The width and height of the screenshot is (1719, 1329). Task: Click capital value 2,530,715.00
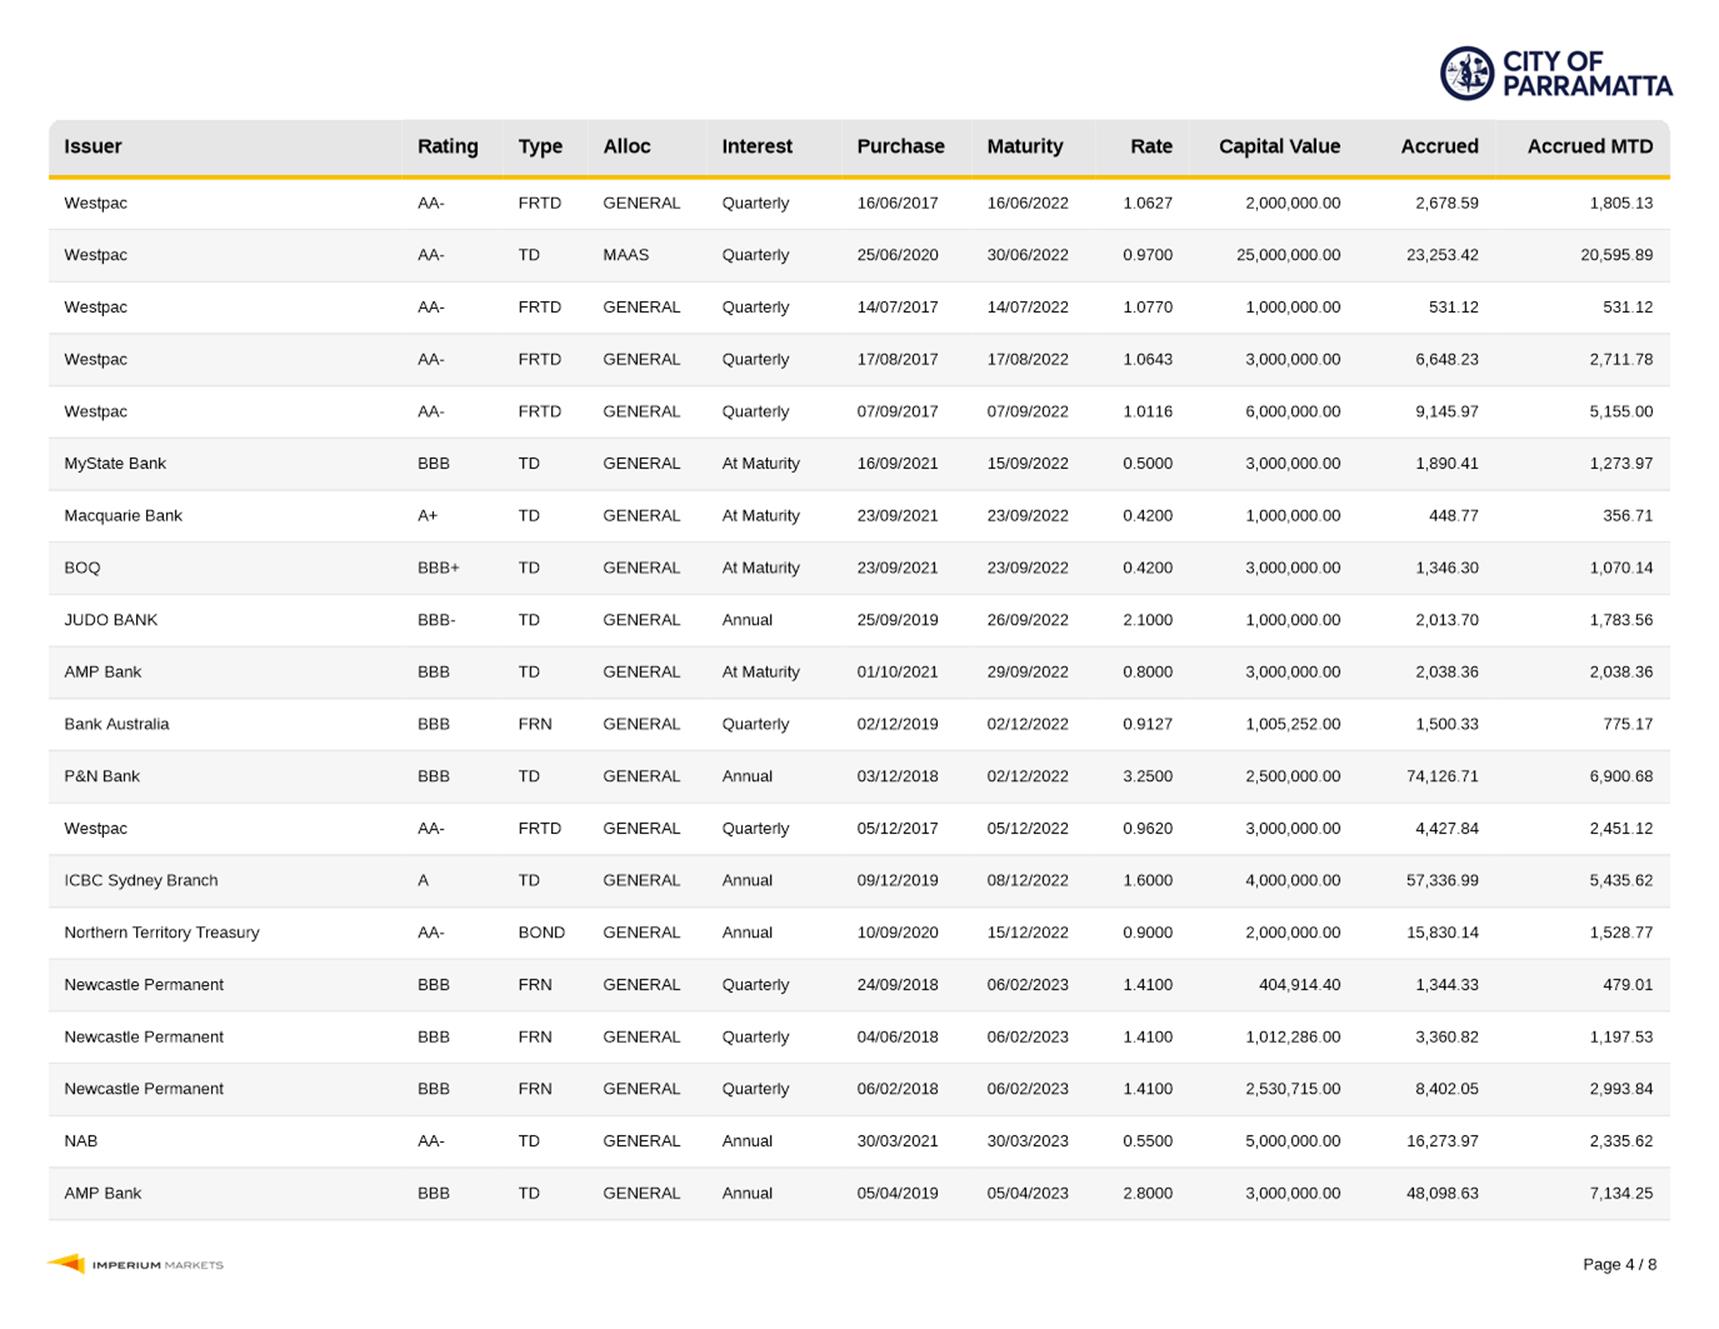click(x=1293, y=1089)
